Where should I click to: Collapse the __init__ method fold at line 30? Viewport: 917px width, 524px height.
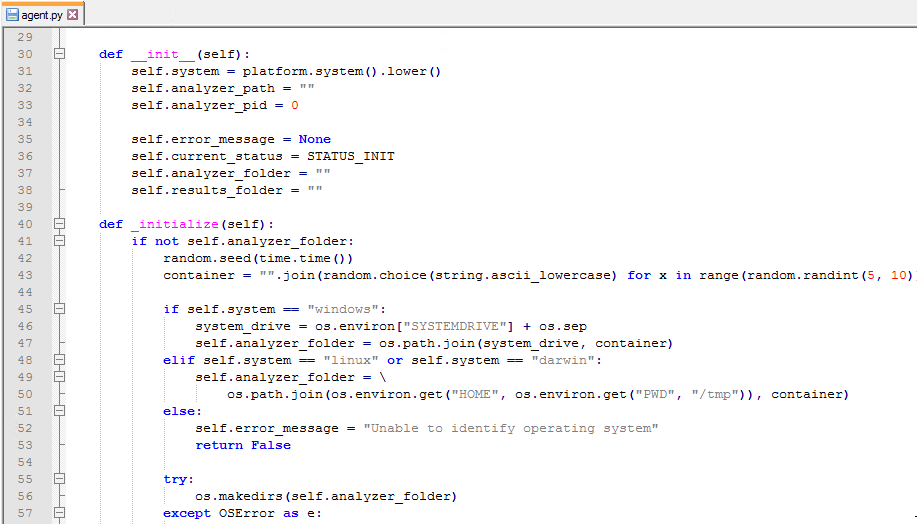pyautogui.click(x=59, y=54)
